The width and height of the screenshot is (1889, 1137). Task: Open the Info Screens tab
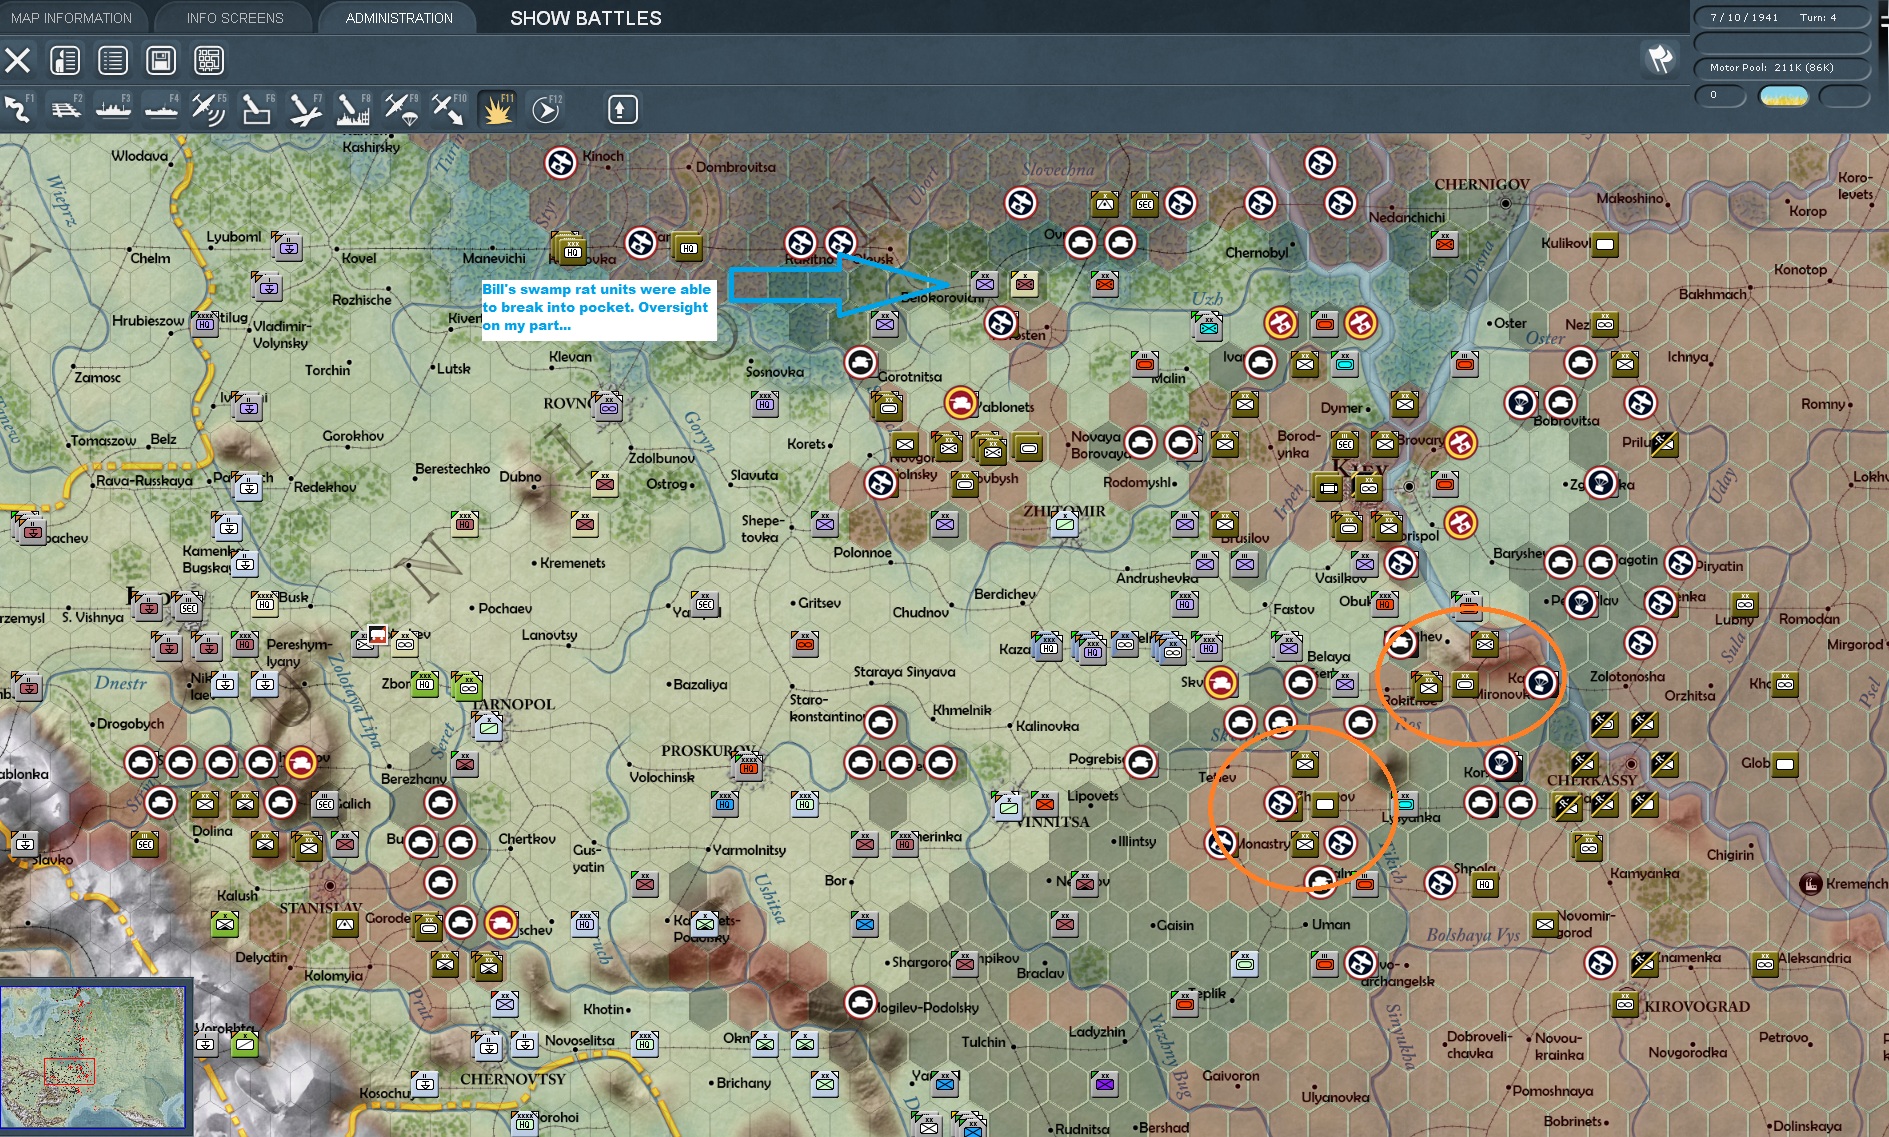coord(235,18)
